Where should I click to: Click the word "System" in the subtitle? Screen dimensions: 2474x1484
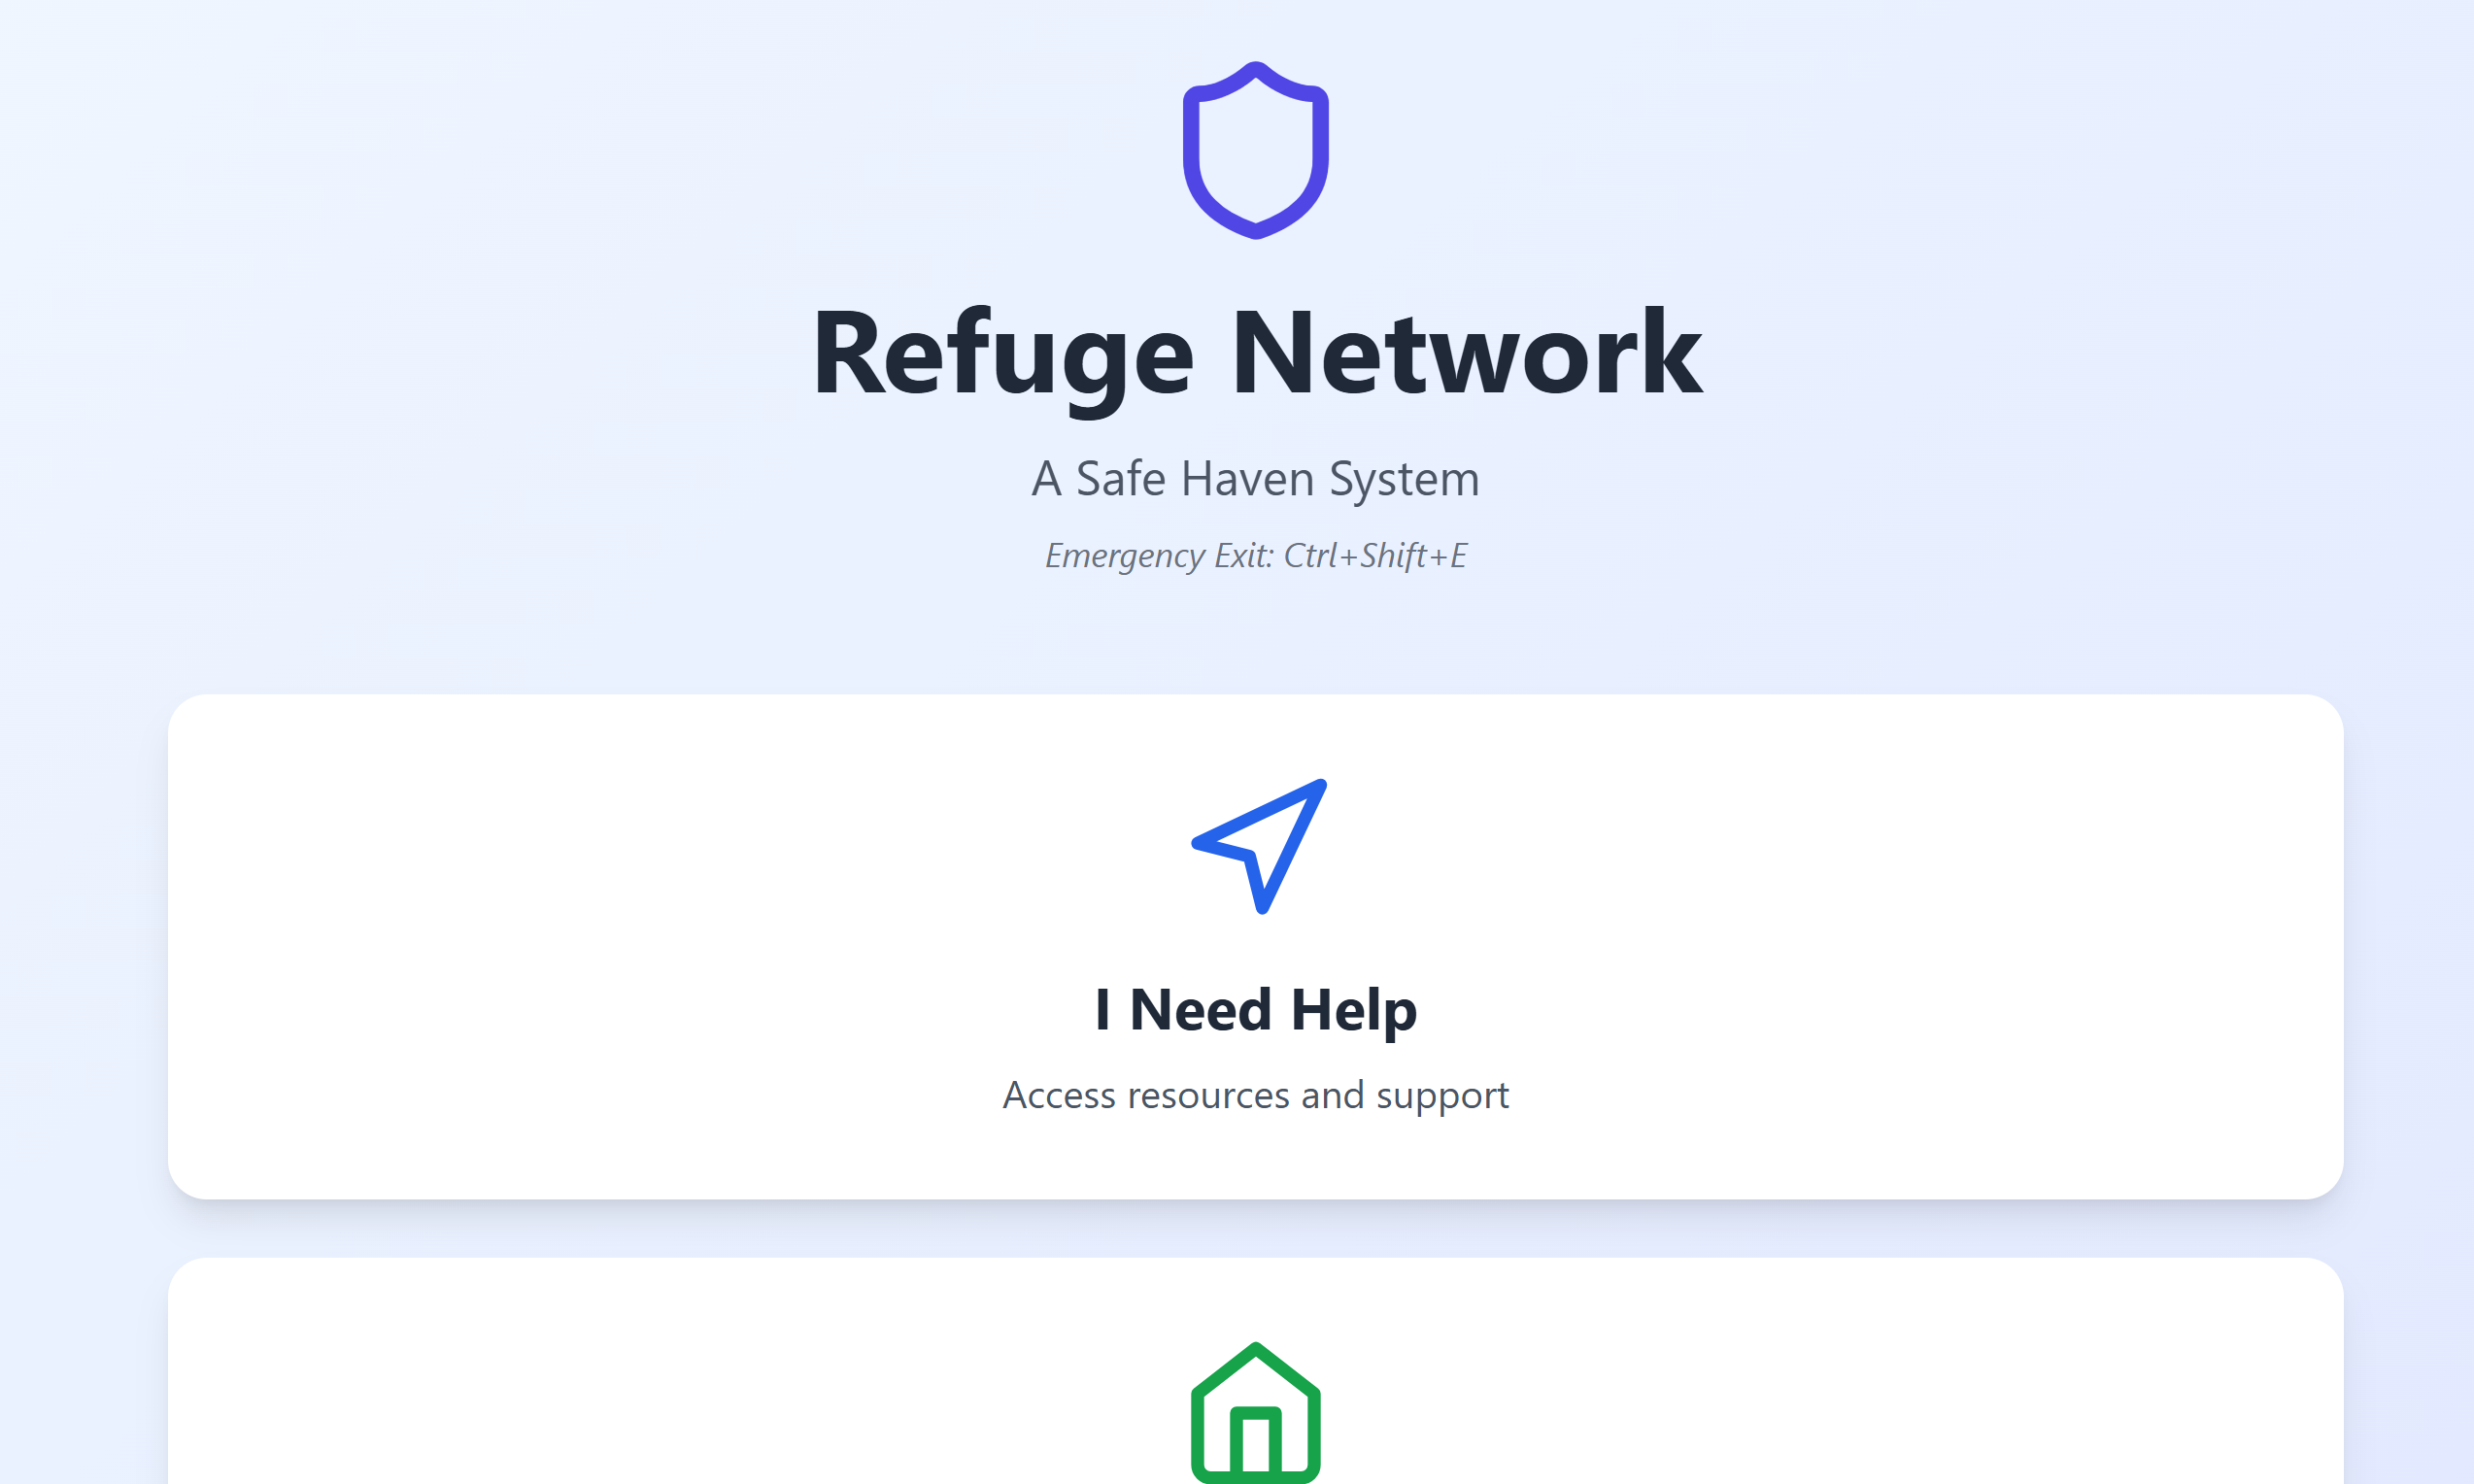[1404, 480]
